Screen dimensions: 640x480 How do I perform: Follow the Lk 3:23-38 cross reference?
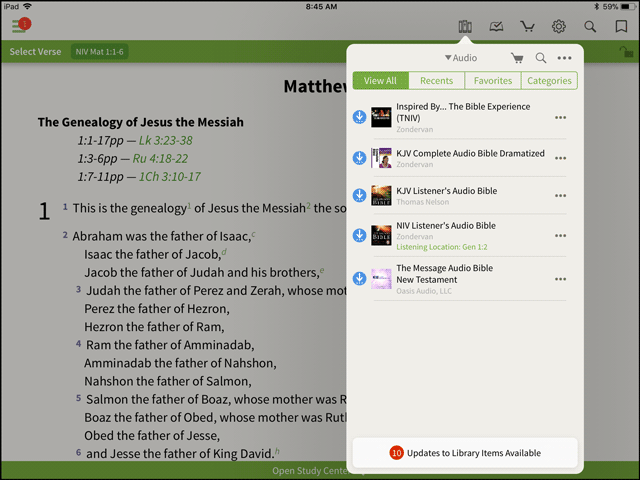[165, 140]
